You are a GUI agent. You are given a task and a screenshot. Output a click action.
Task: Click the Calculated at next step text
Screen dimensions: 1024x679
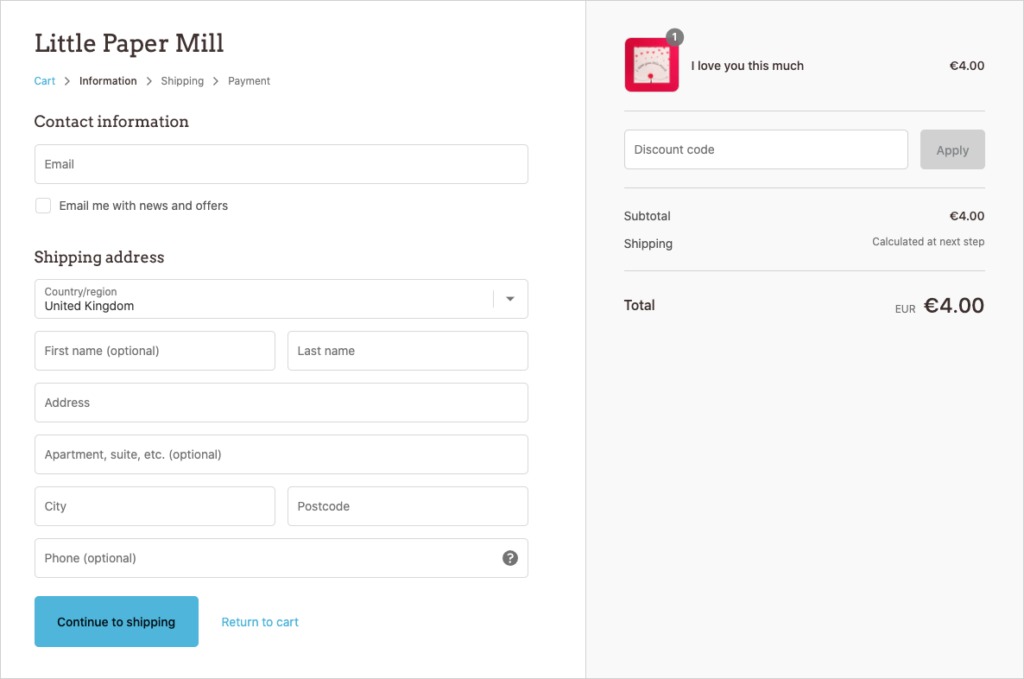click(x=928, y=242)
